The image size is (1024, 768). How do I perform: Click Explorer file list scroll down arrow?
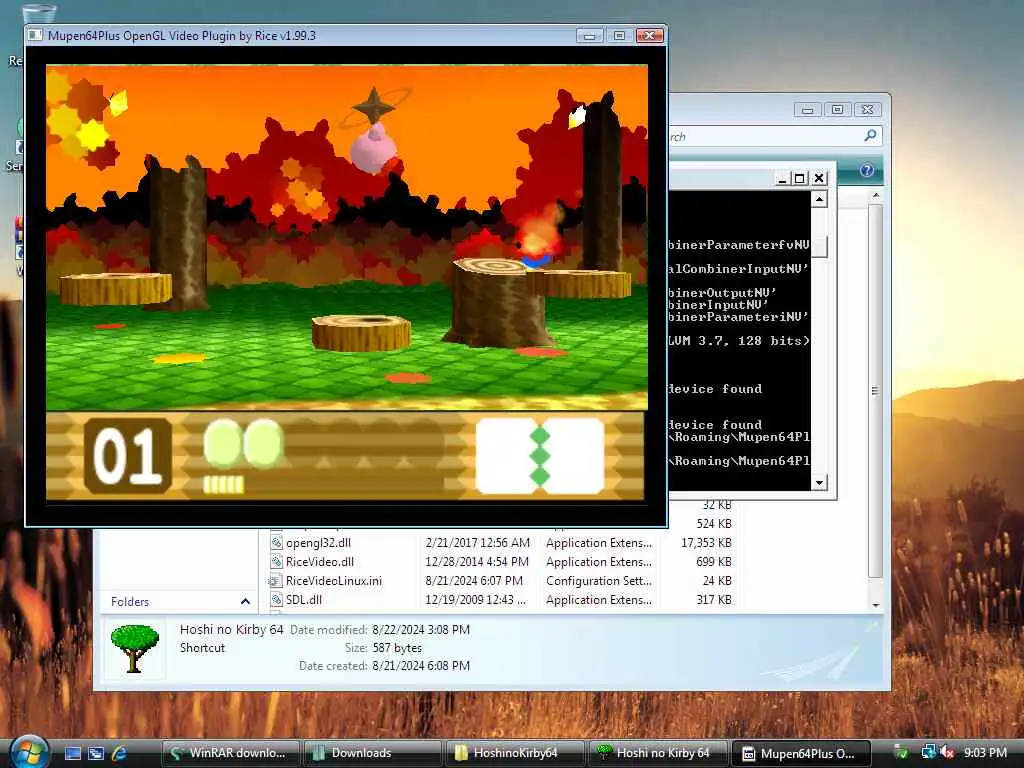click(876, 605)
